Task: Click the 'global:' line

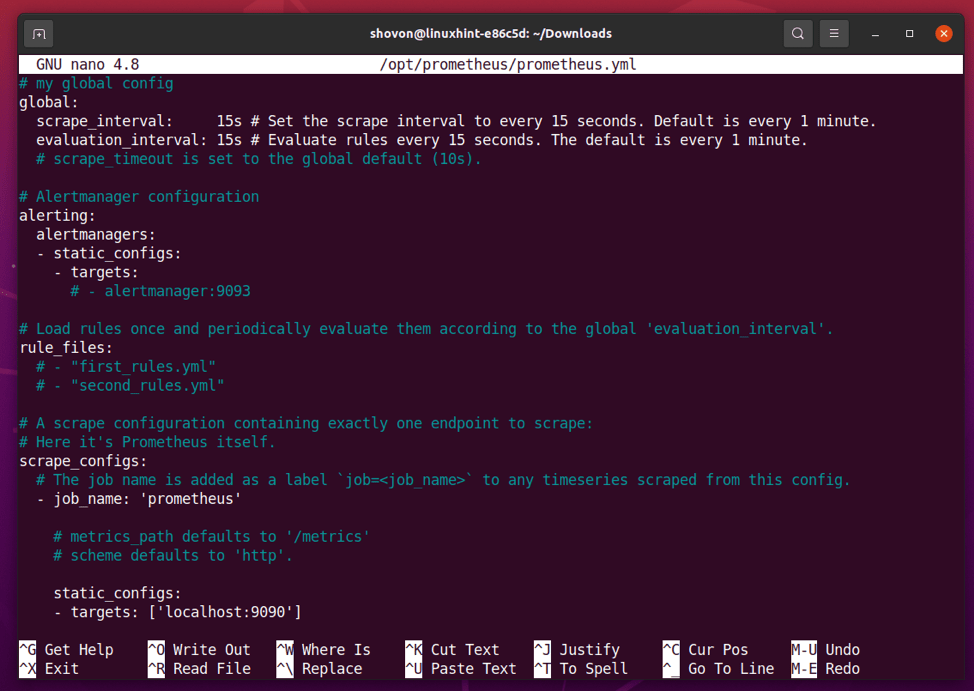Action: [x=49, y=103]
